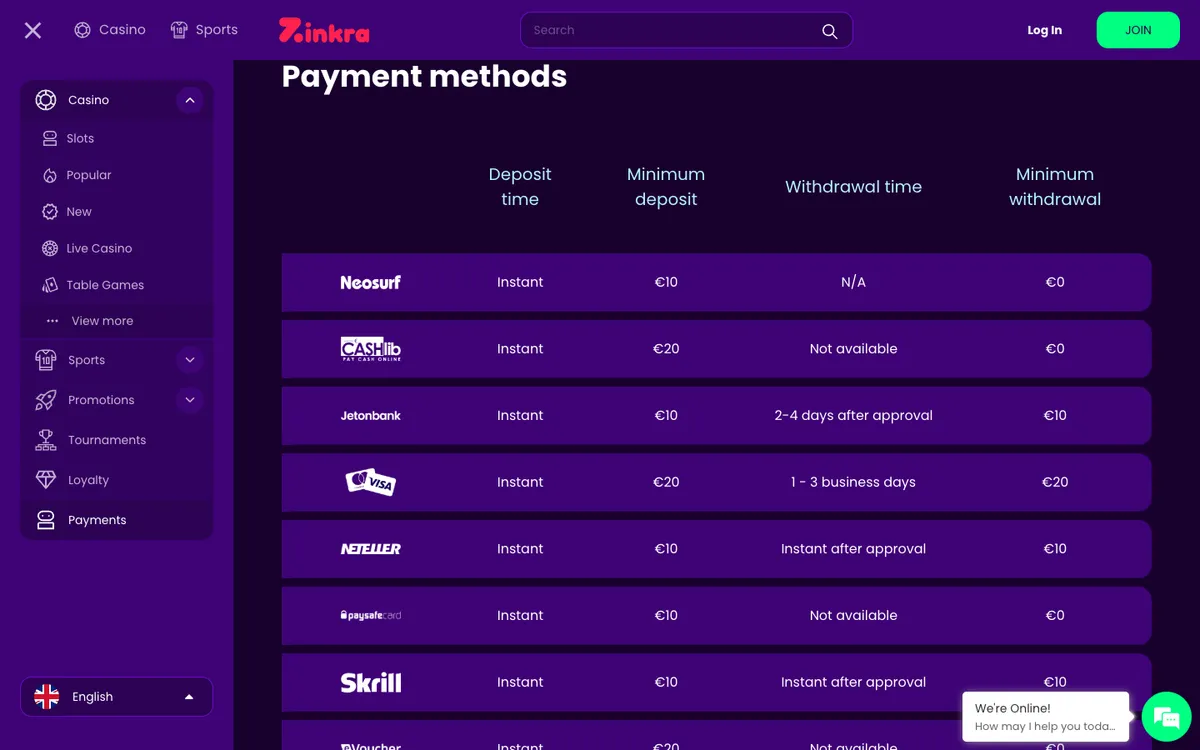Click the Skrill logo
This screenshot has height=750, width=1200.
point(371,682)
